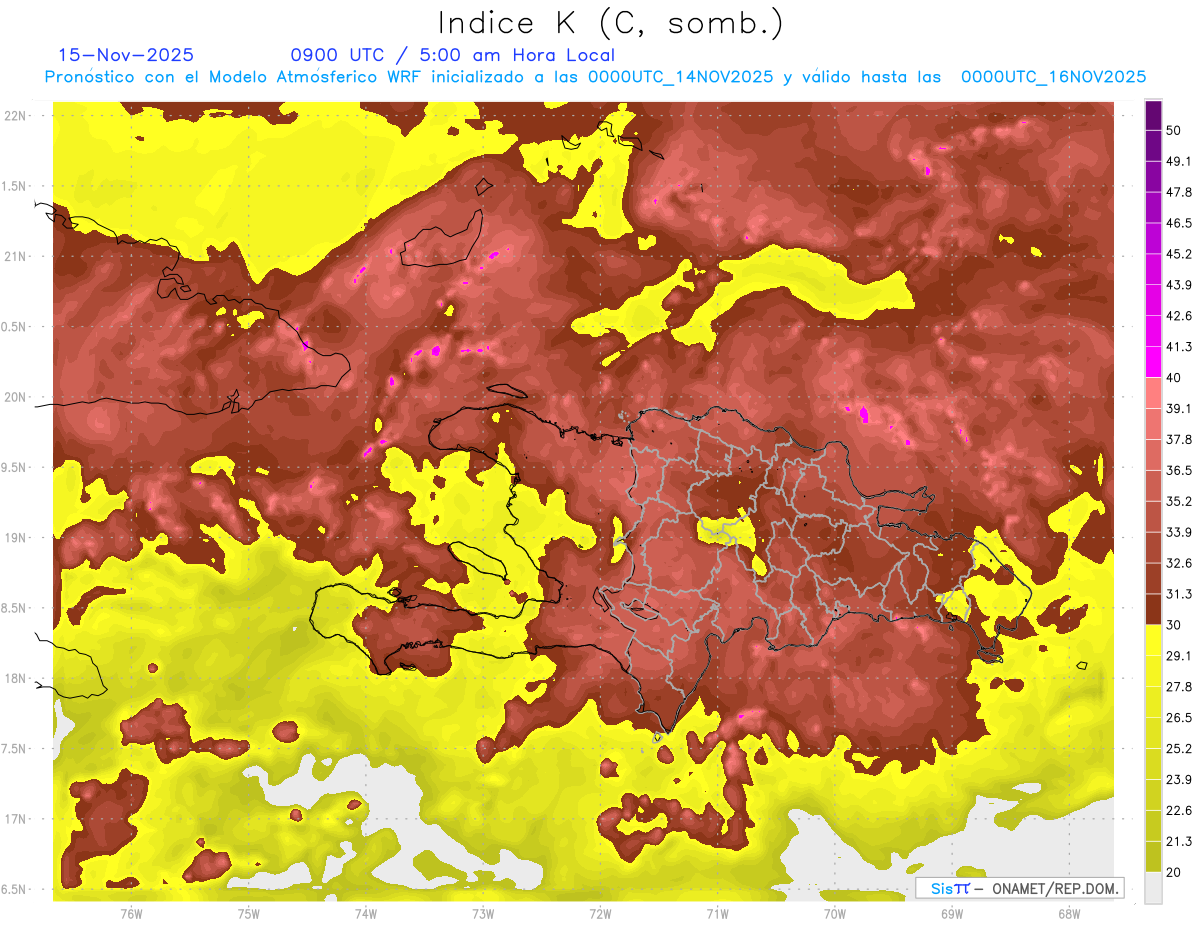Select the bottom legend value 20

(1174, 872)
